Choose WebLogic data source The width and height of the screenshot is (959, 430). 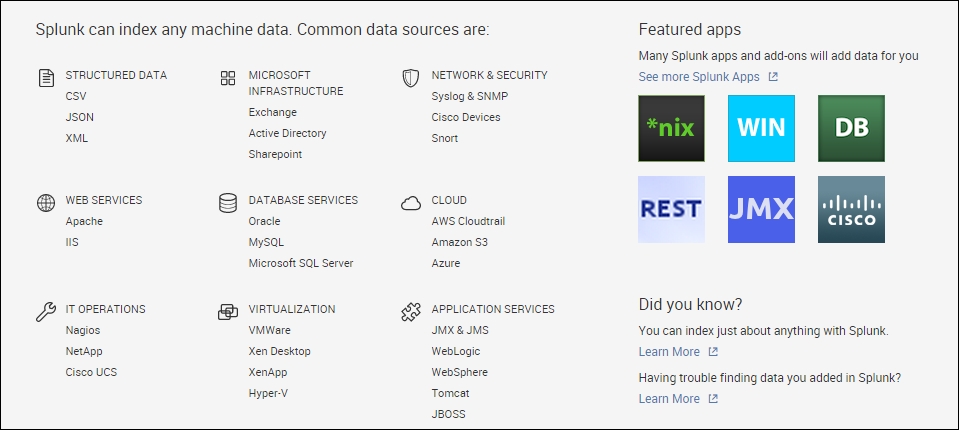(x=456, y=351)
